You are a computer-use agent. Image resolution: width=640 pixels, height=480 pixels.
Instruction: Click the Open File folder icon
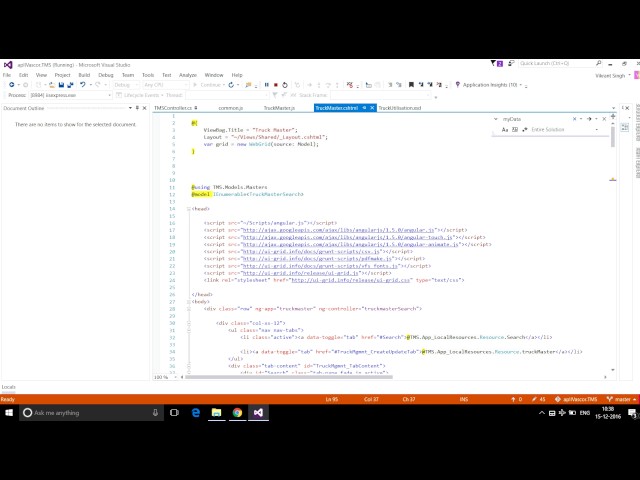(52, 85)
